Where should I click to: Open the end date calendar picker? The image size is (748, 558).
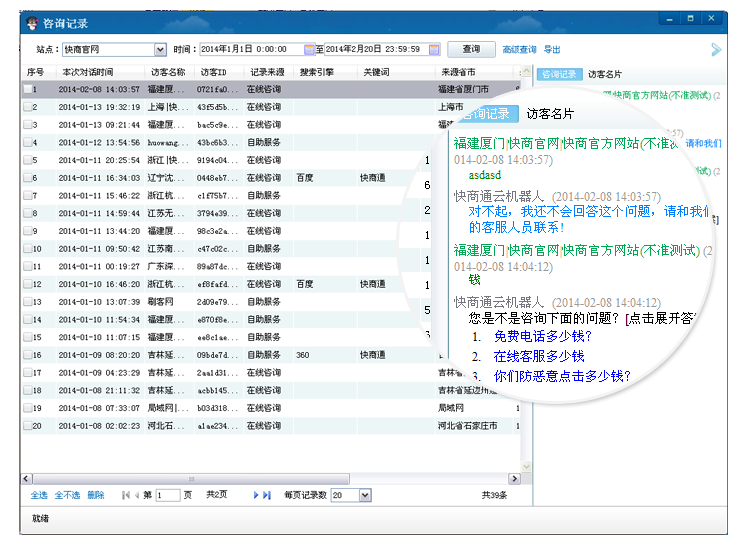434,49
